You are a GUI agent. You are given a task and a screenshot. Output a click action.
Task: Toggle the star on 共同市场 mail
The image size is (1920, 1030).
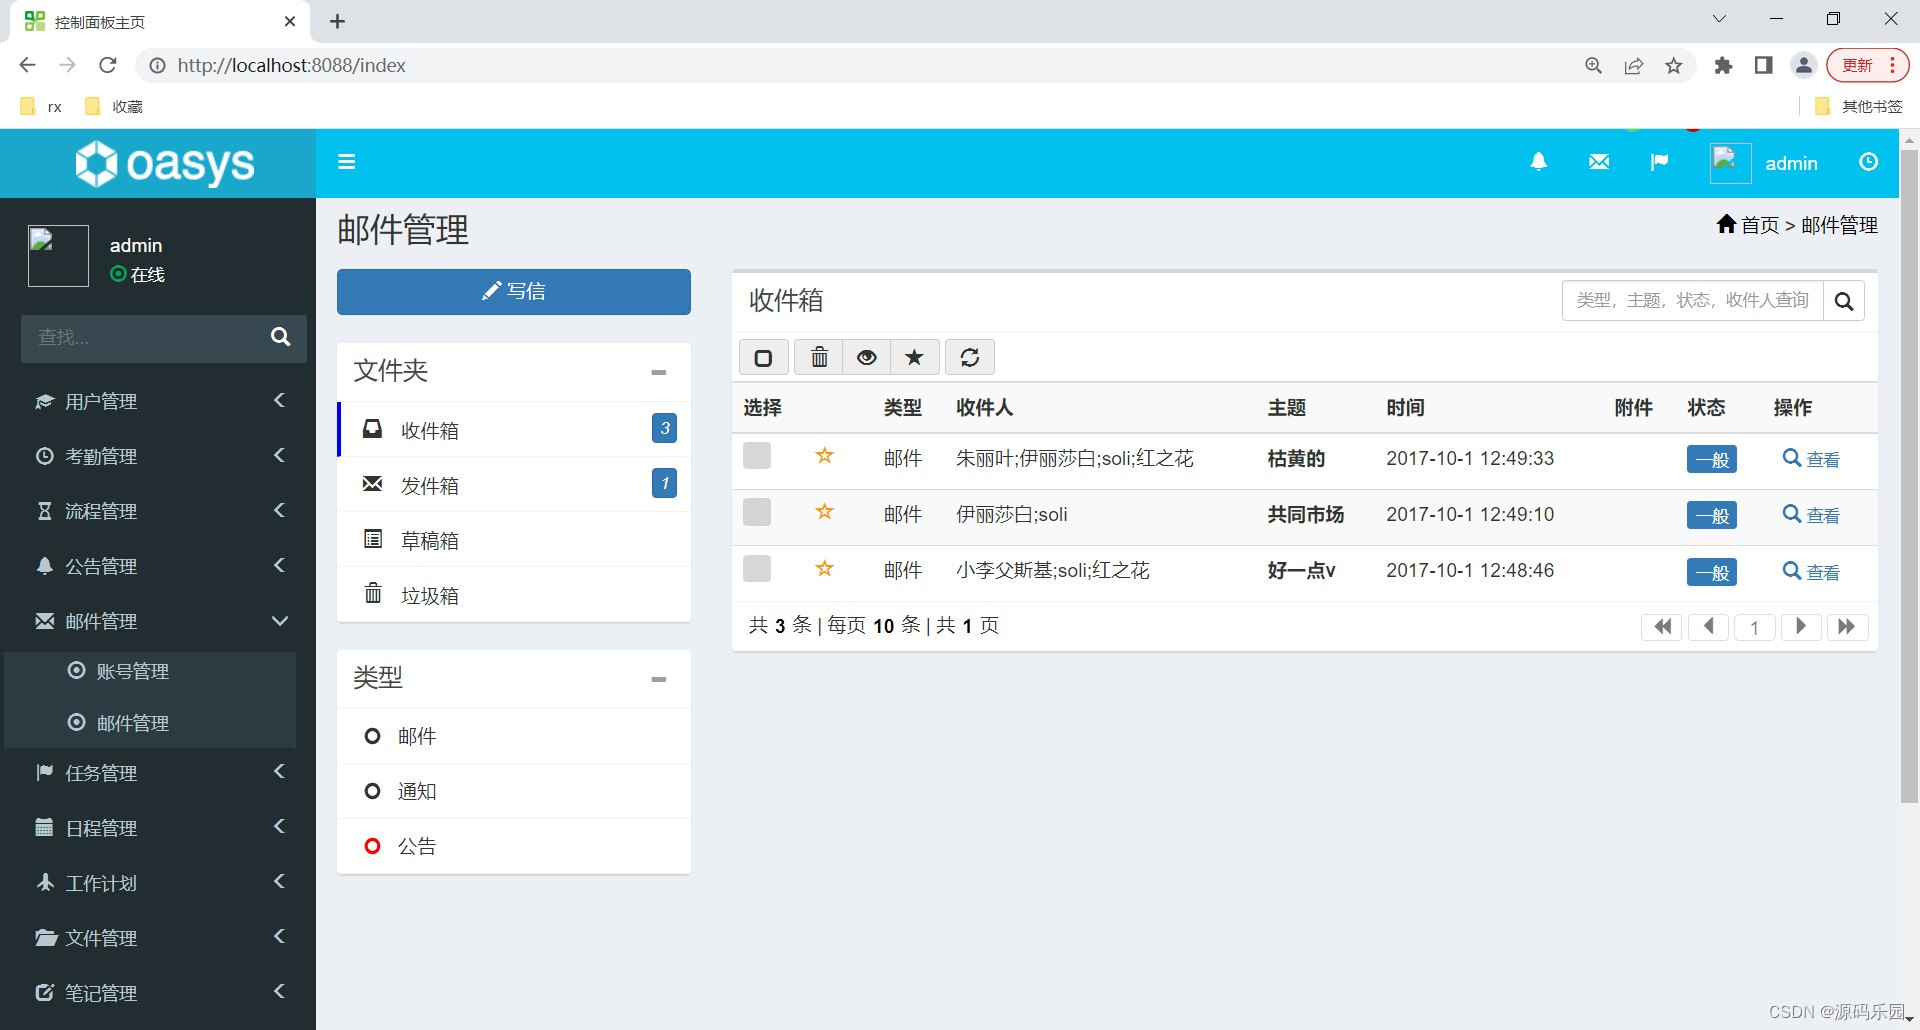824,511
